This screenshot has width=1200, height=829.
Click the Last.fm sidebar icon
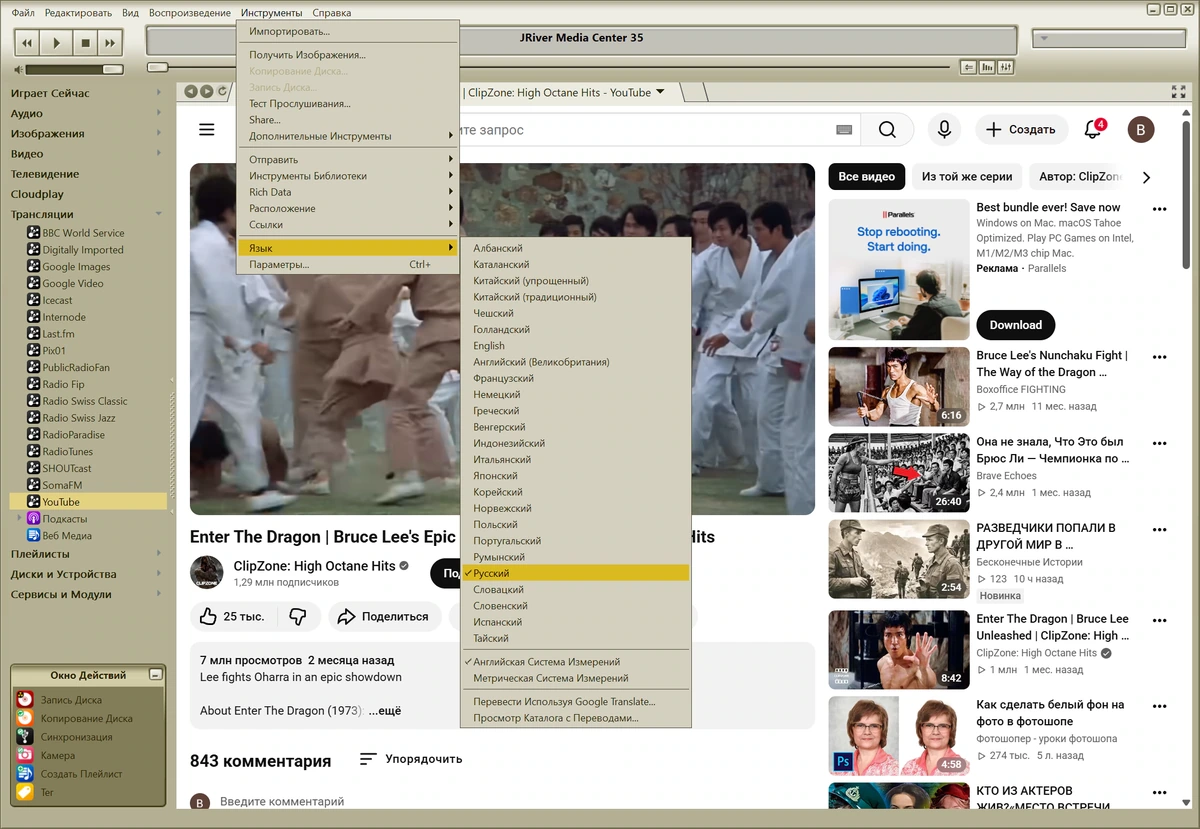pos(33,334)
